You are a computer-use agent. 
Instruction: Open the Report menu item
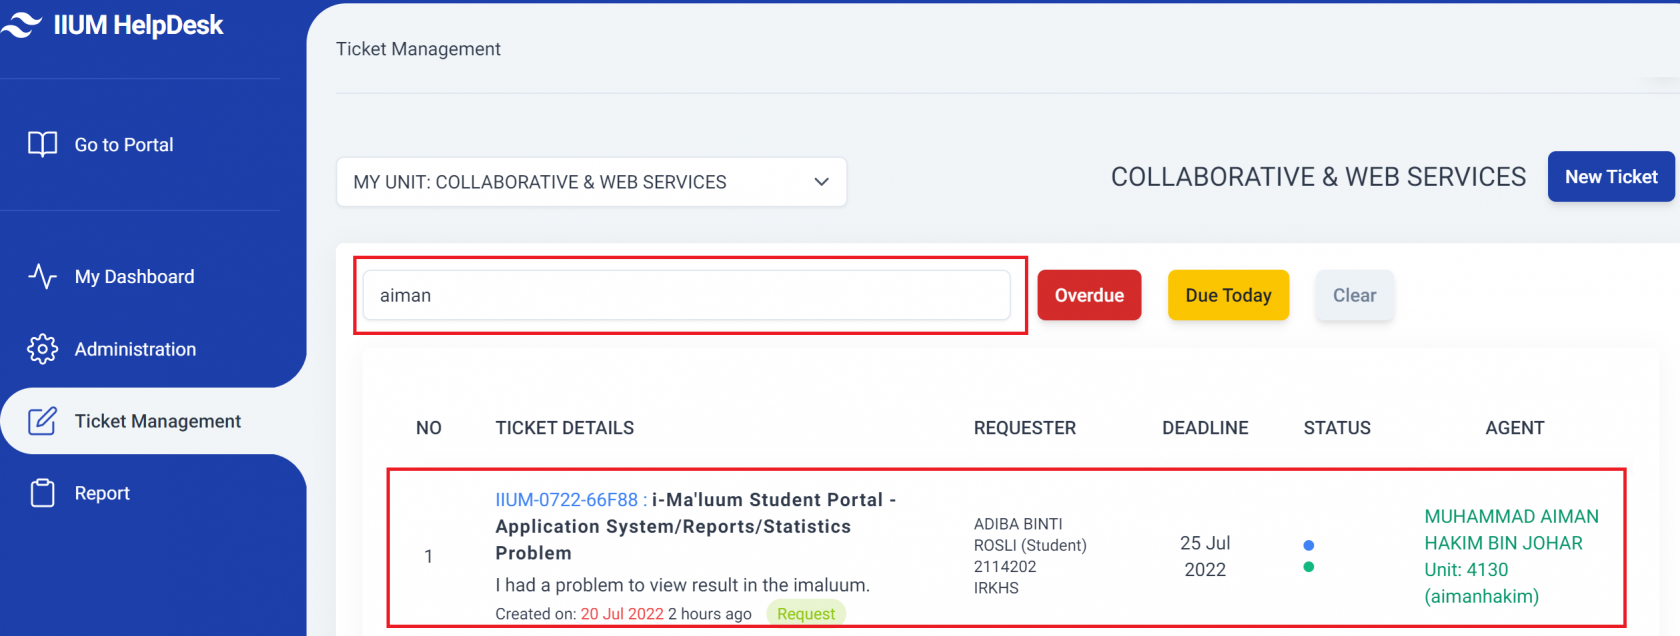(x=102, y=493)
